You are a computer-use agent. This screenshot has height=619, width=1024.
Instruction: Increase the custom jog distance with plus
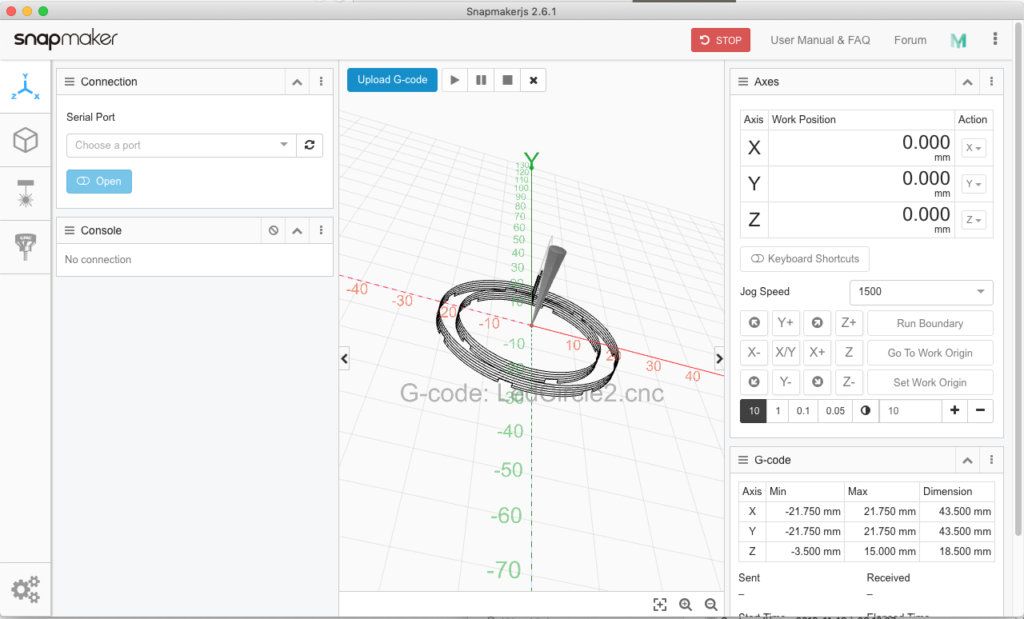[954, 411]
